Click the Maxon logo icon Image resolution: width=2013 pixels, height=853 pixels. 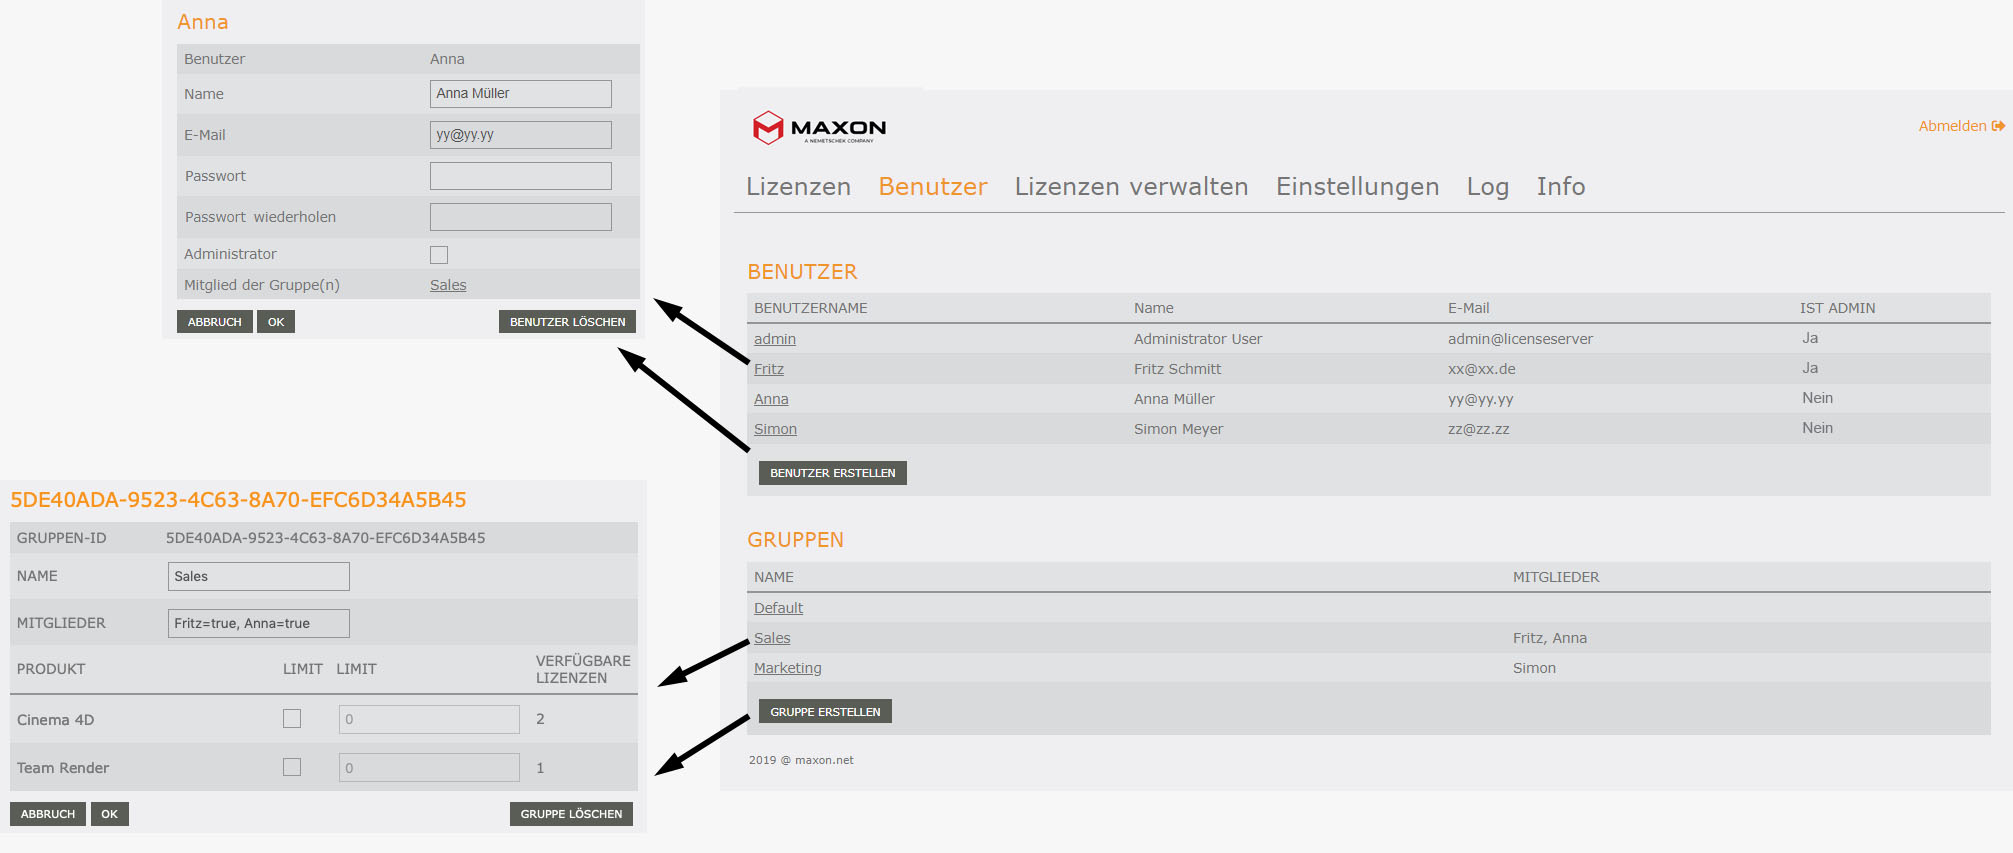point(768,128)
